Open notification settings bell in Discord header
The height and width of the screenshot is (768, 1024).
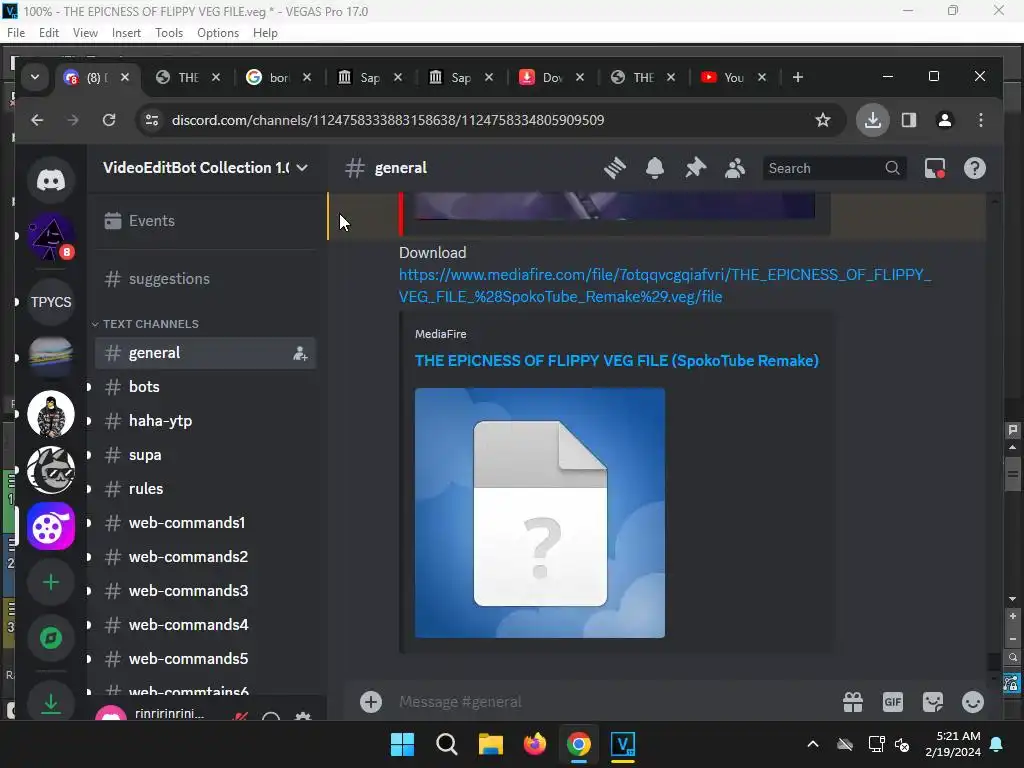pos(655,168)
